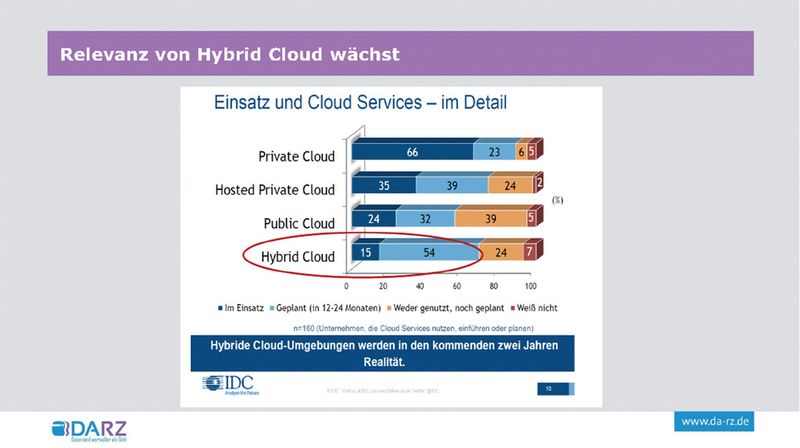Click the 'Relevanz von Hybrid Cloud wächst' title
The height and width of the screenshot is (448, 800).
click(230, 54)
